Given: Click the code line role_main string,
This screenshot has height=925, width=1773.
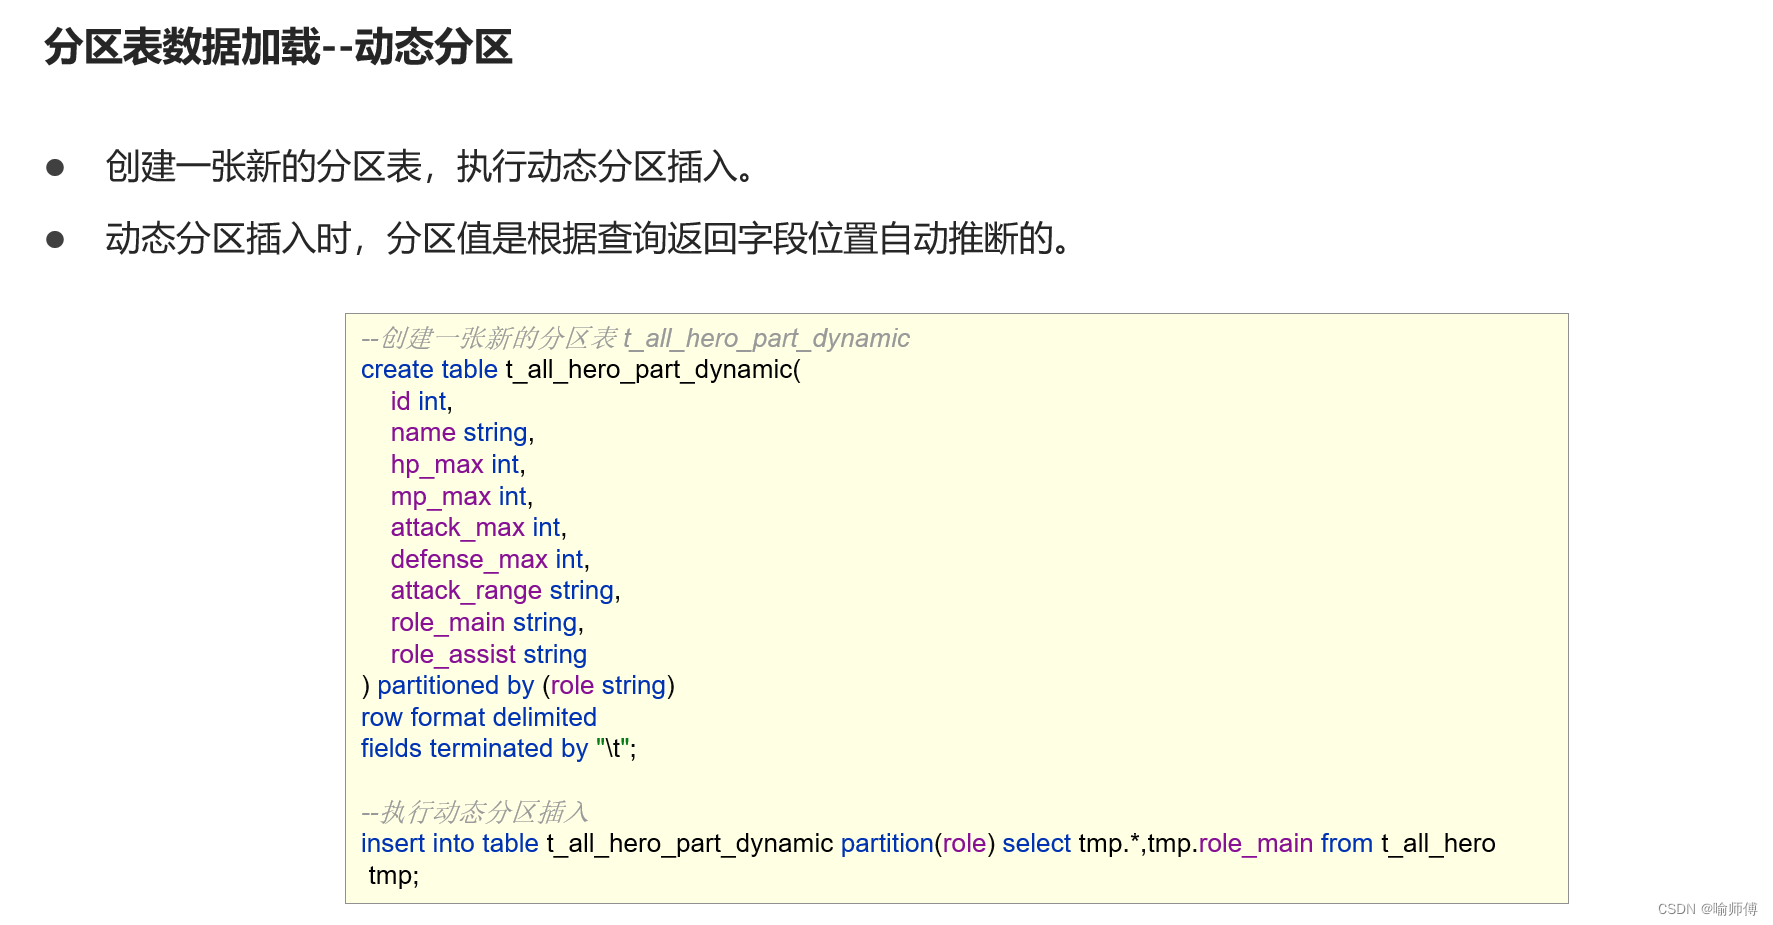Looking at the screenshot, I should [x=487, y=623].
